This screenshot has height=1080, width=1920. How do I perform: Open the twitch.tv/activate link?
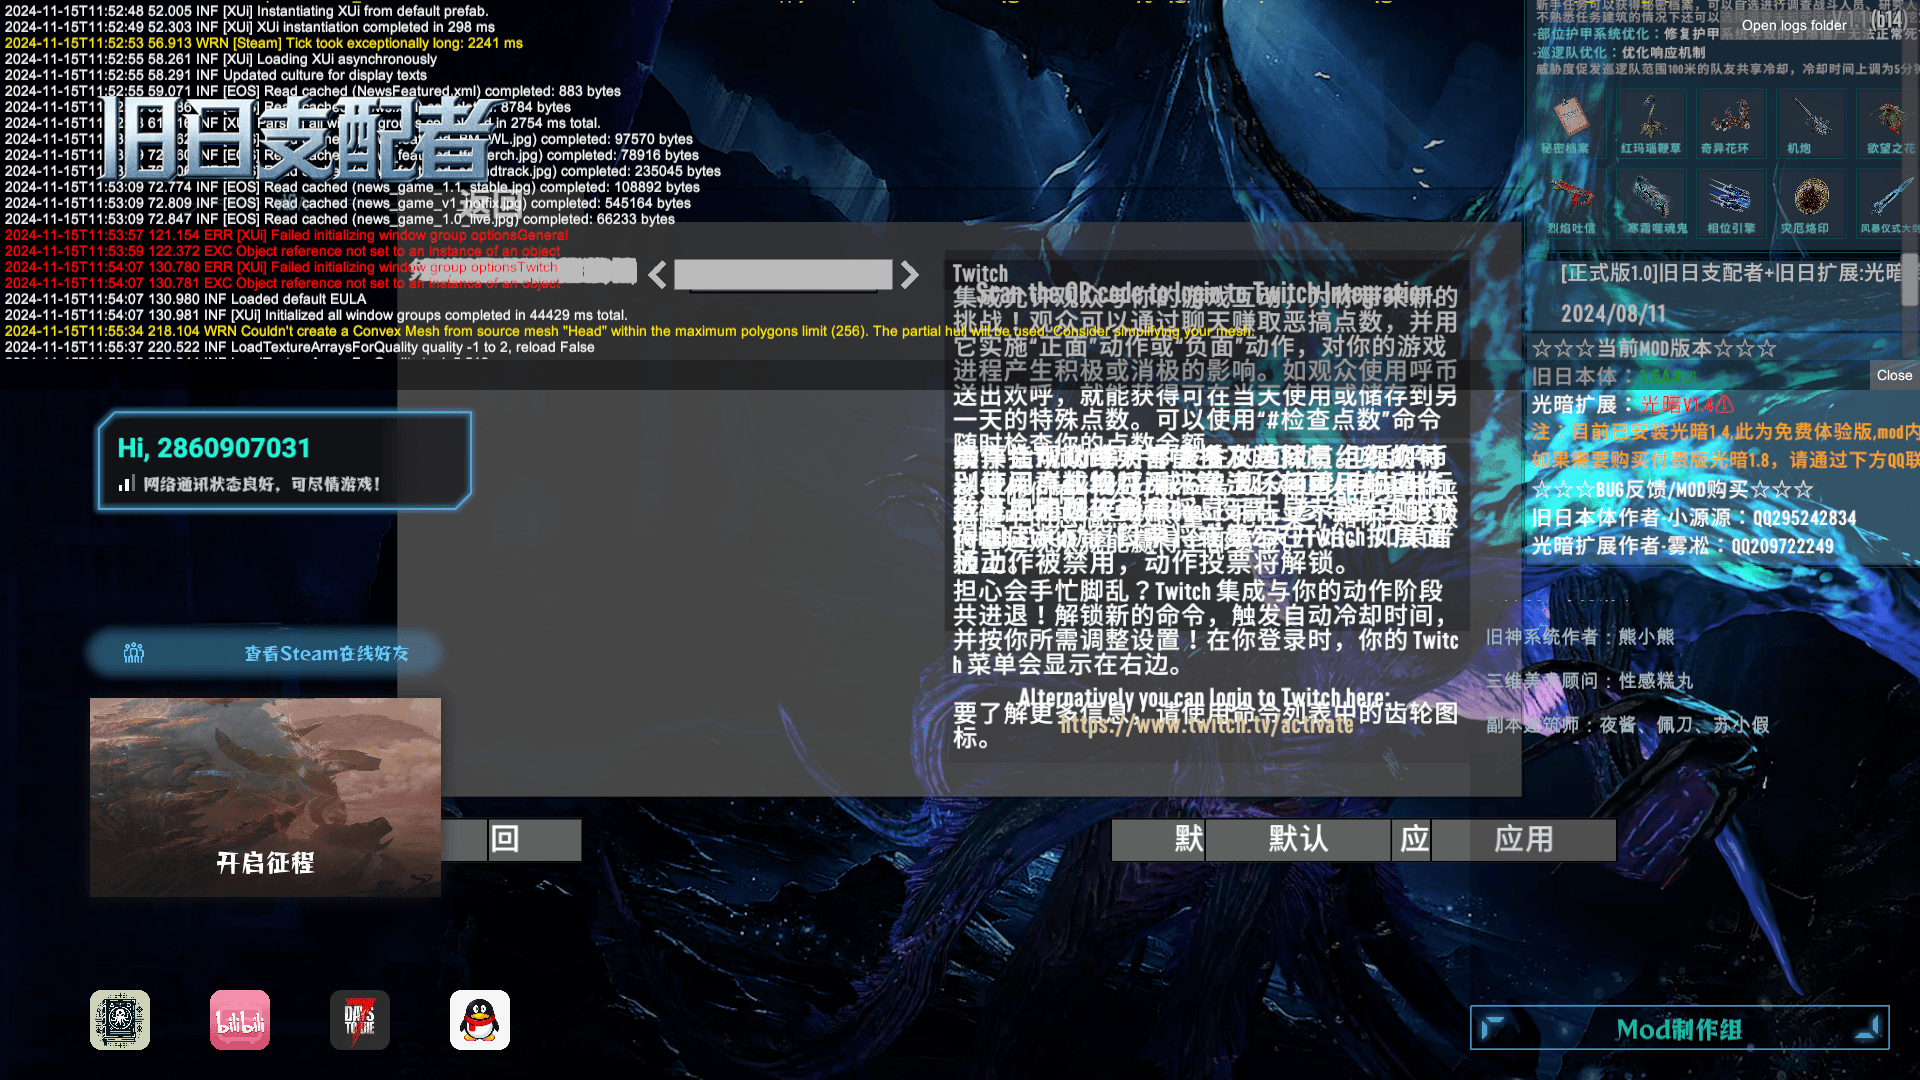point(1206,724)
